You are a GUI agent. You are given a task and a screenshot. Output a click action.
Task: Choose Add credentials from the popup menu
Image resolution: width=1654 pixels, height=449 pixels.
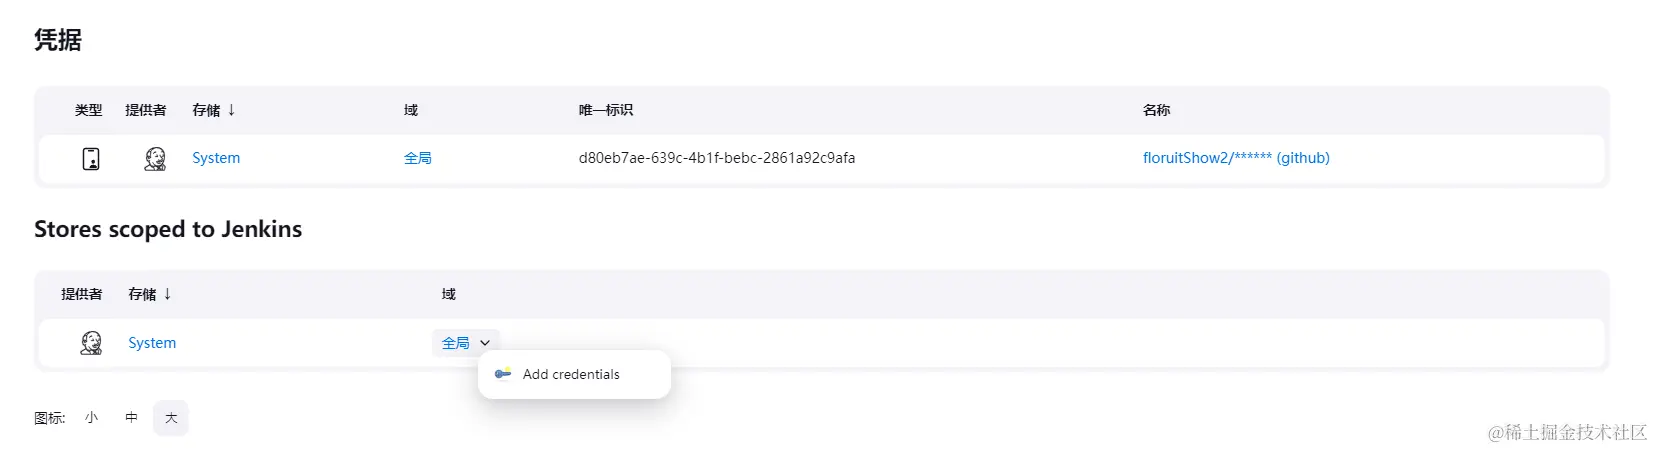click(571, 374)
